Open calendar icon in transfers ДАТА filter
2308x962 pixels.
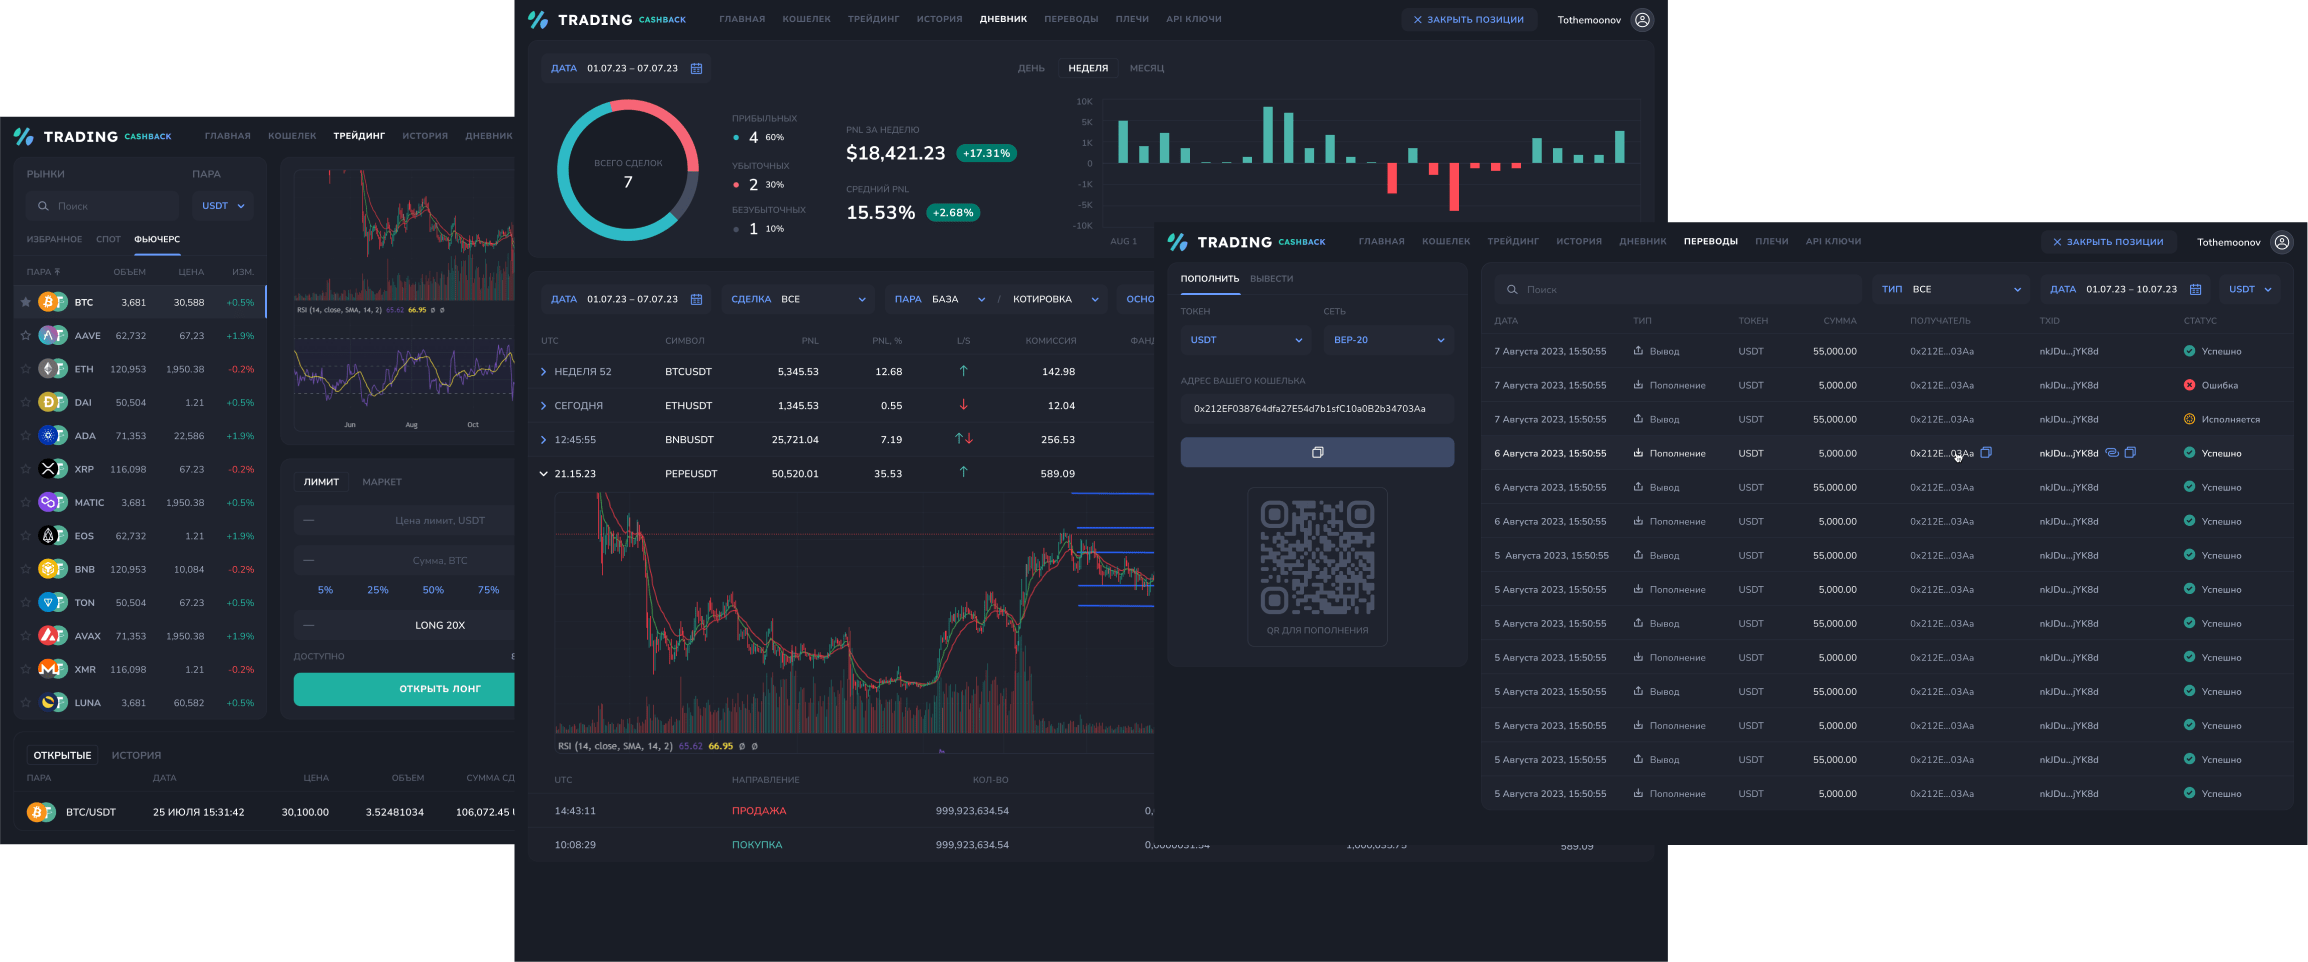click(x=2195, y=289)
